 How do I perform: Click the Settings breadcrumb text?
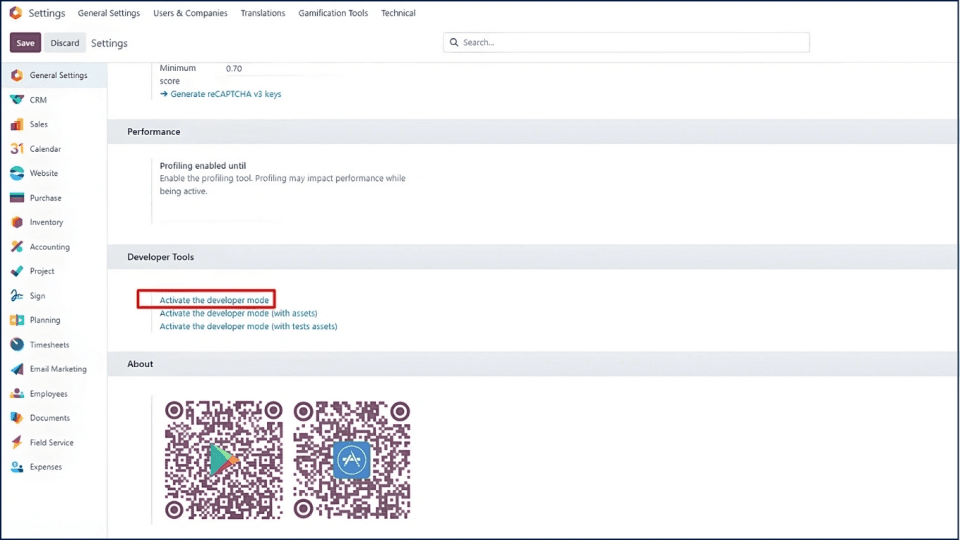tap(109, 43)
